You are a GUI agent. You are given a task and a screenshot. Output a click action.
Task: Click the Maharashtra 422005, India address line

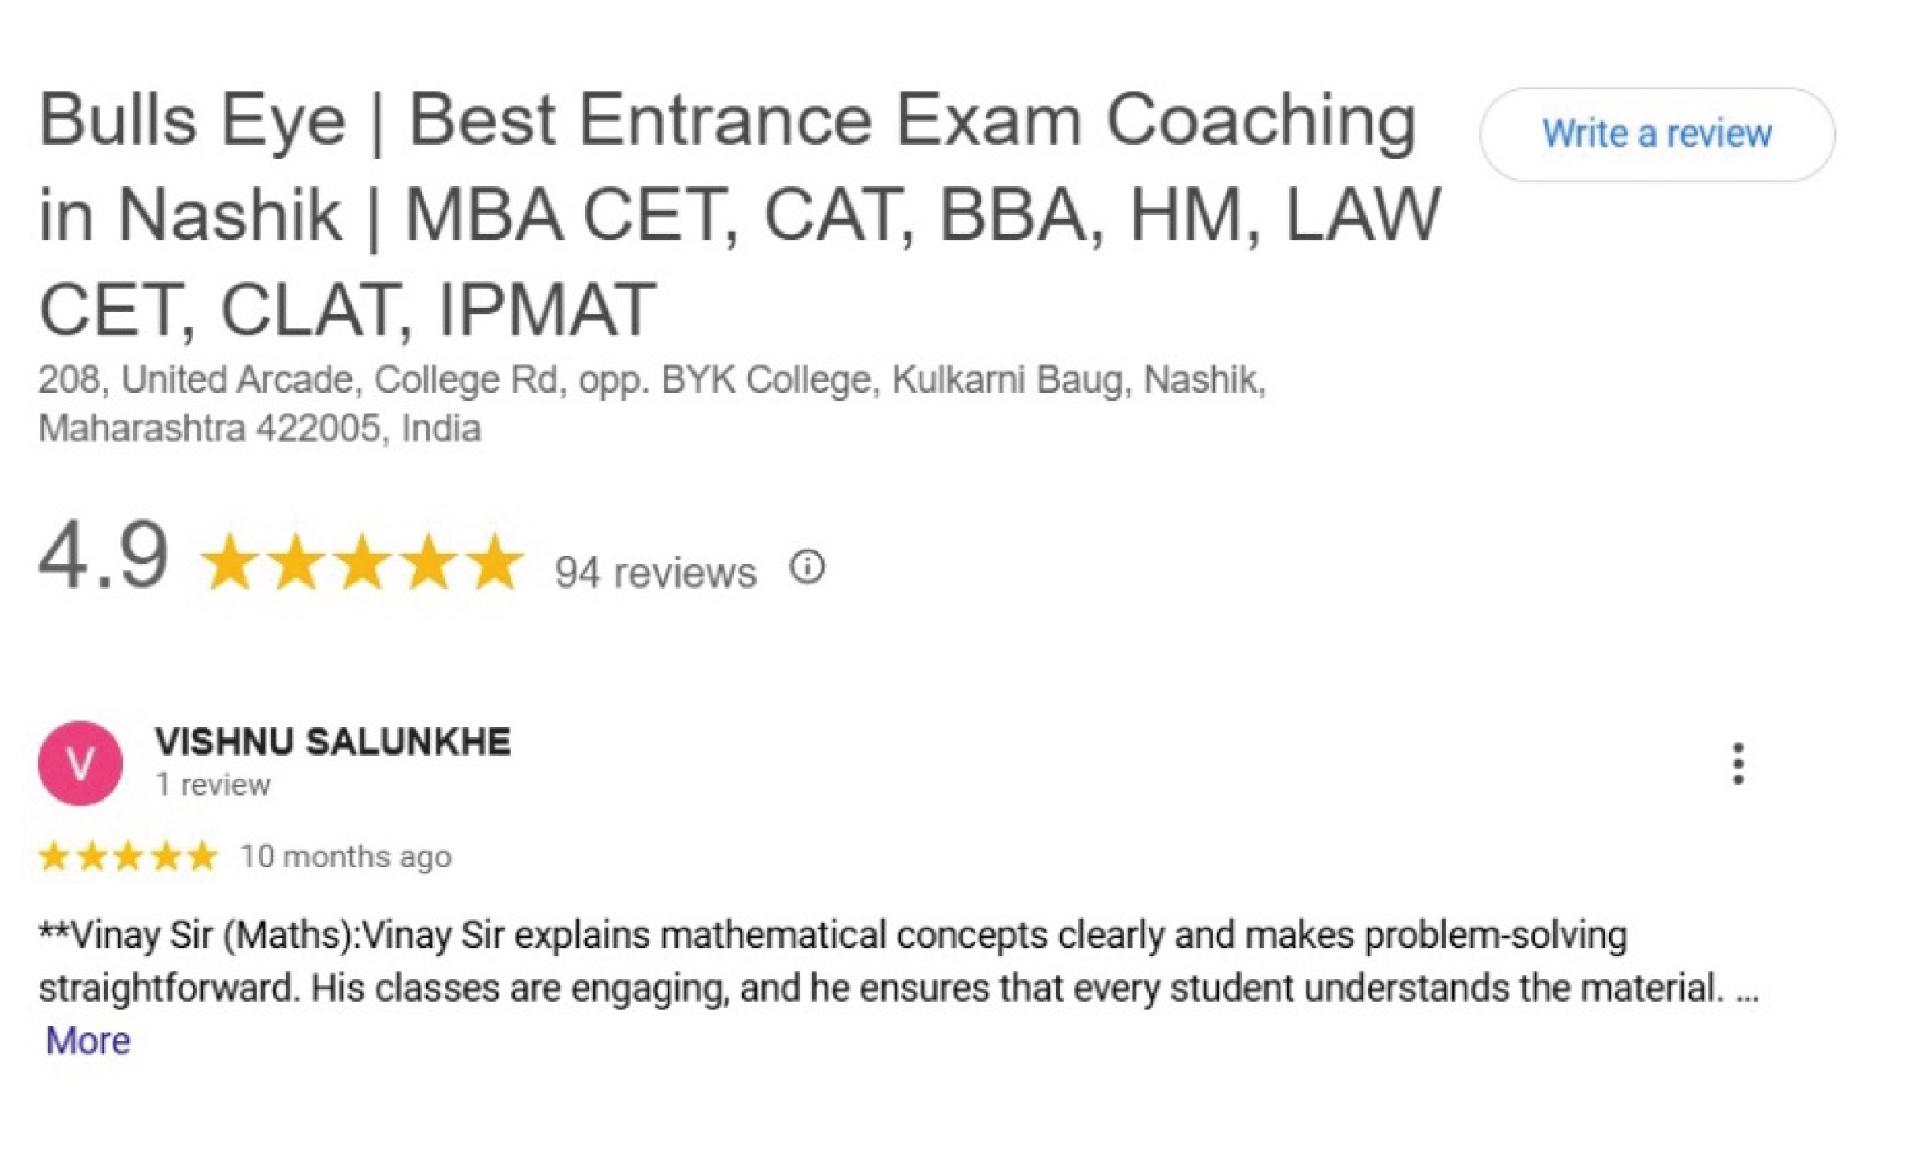(259, 428)
